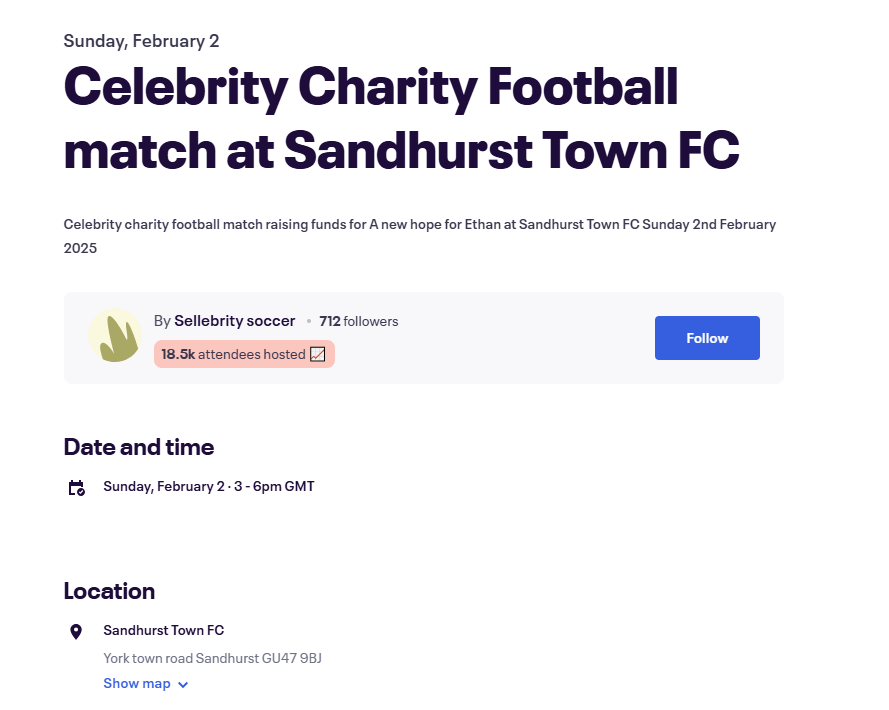Screen dimensions: 889x710
Task: Click the bullet separator before followers count
Action: 309,321
